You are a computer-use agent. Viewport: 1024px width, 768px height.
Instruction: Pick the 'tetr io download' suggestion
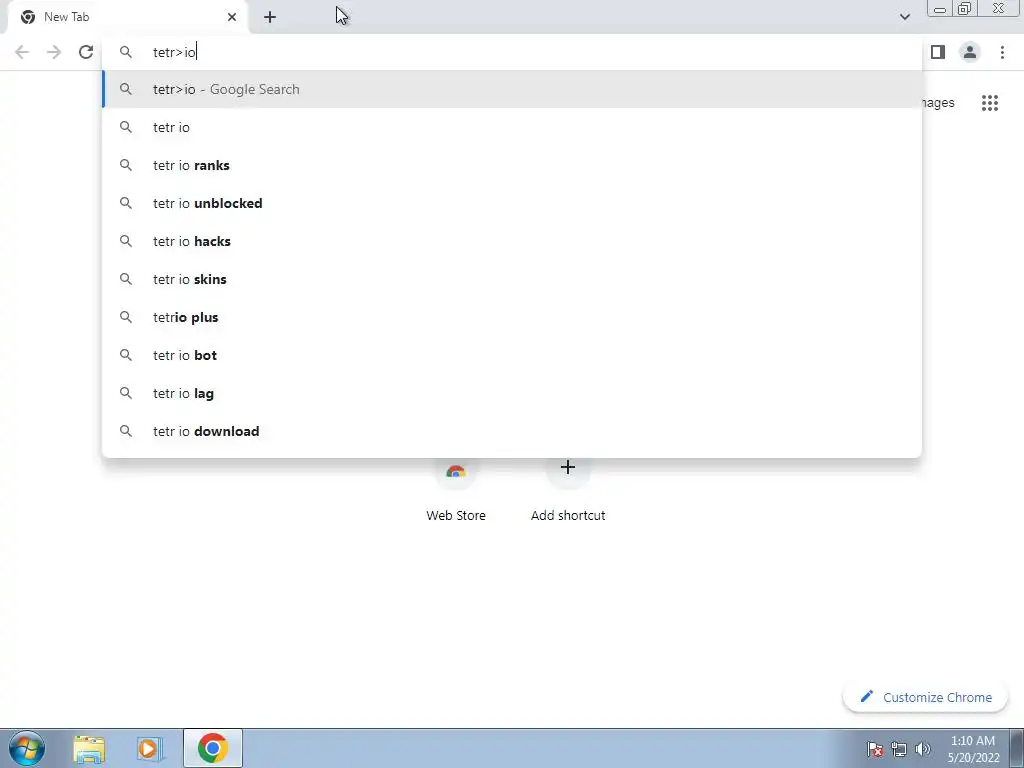pos(513,431)
